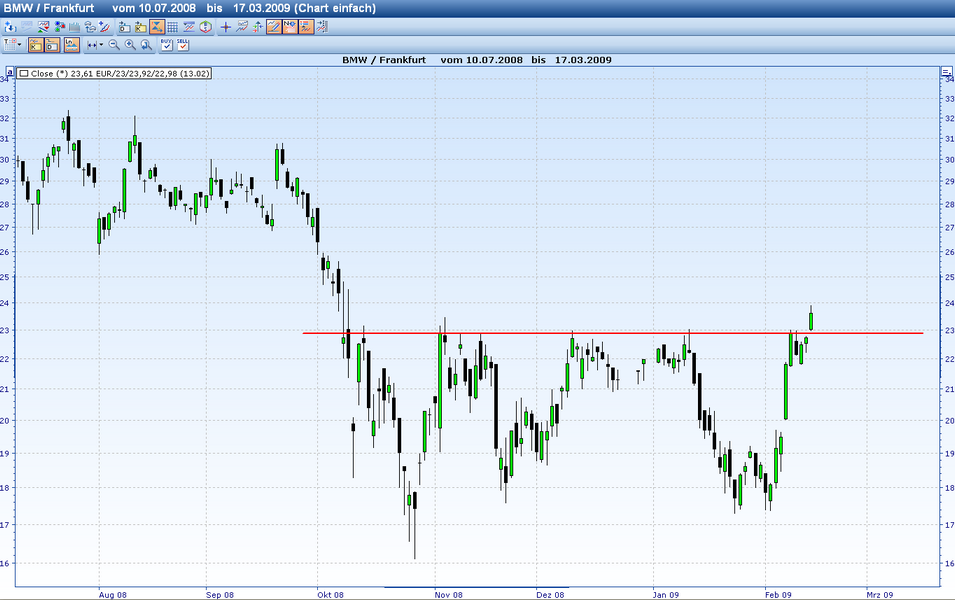Click the chart with dotted vertical line icon
The image size is (955, 600).
(322, 27)
